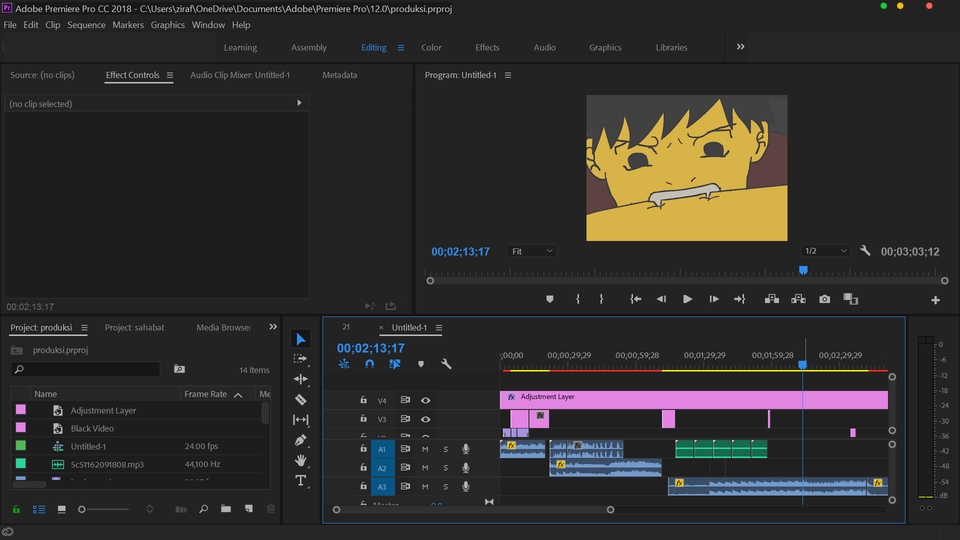Create New Bin folder in project
Screen dimensions: 960x540
(226, 509)
